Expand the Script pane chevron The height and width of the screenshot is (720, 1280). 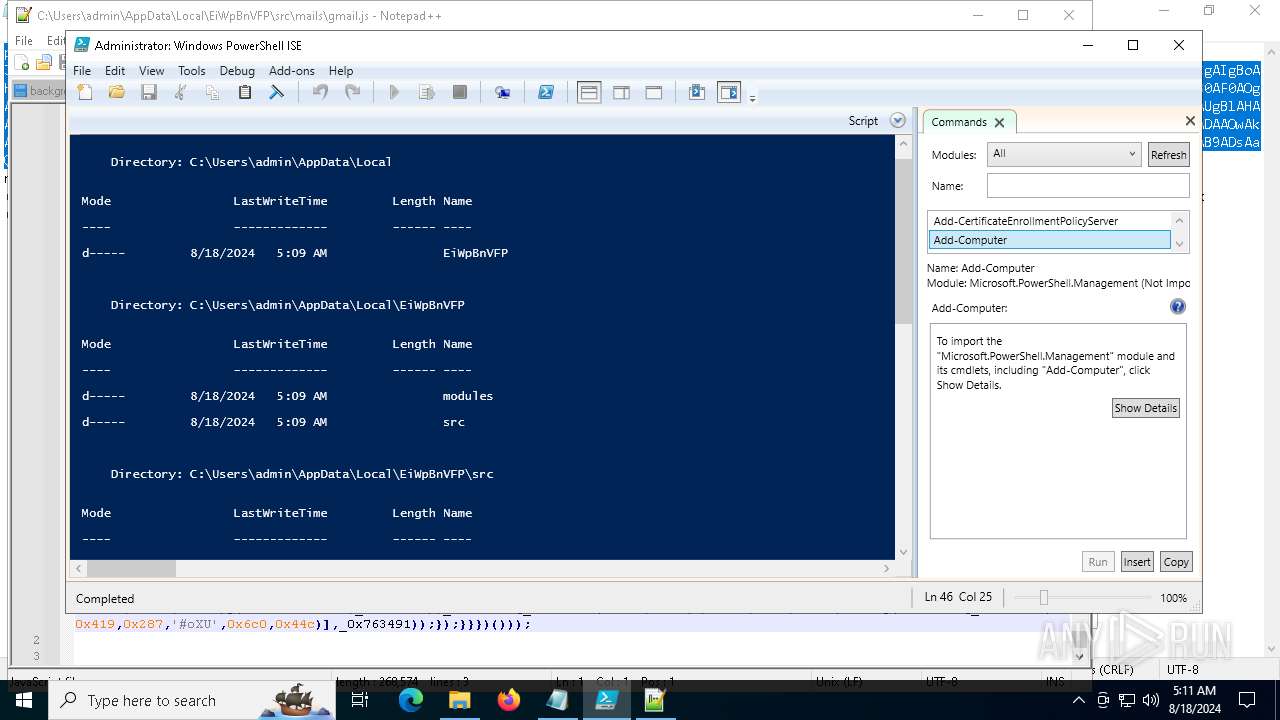[898, 121]
